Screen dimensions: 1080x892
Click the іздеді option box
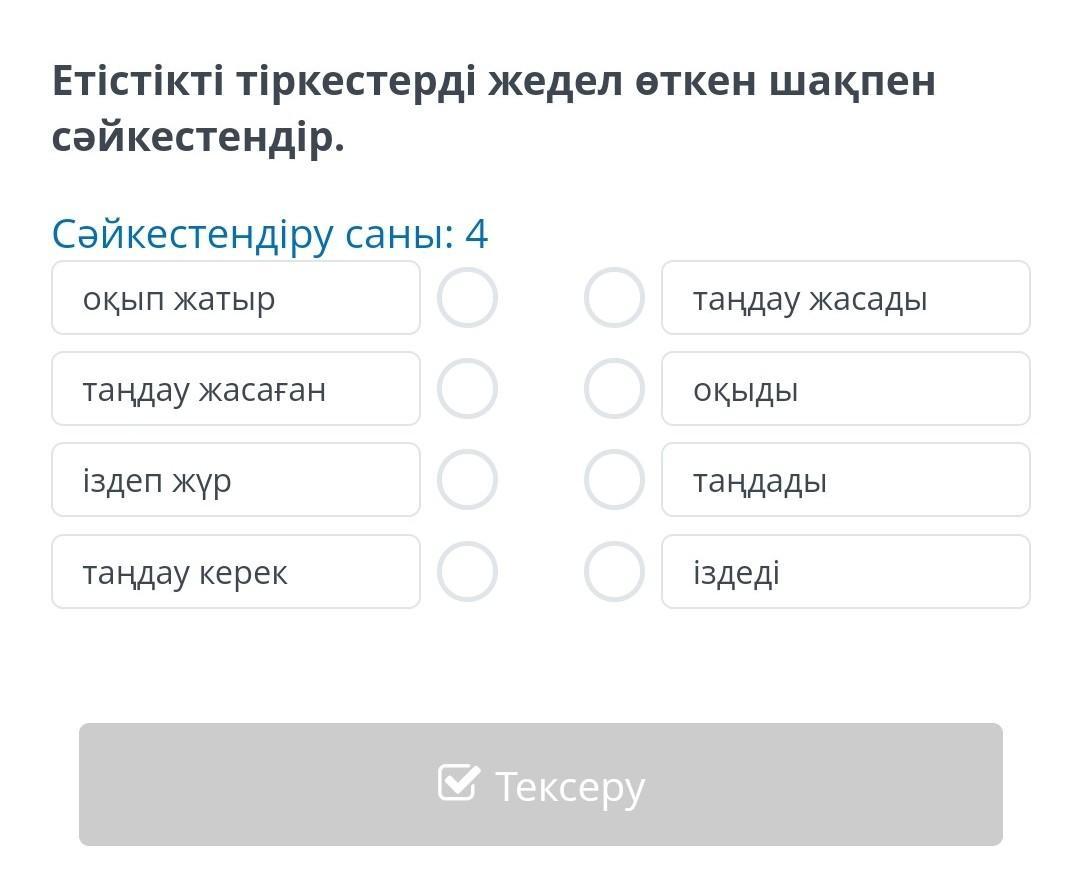[845, 572]
